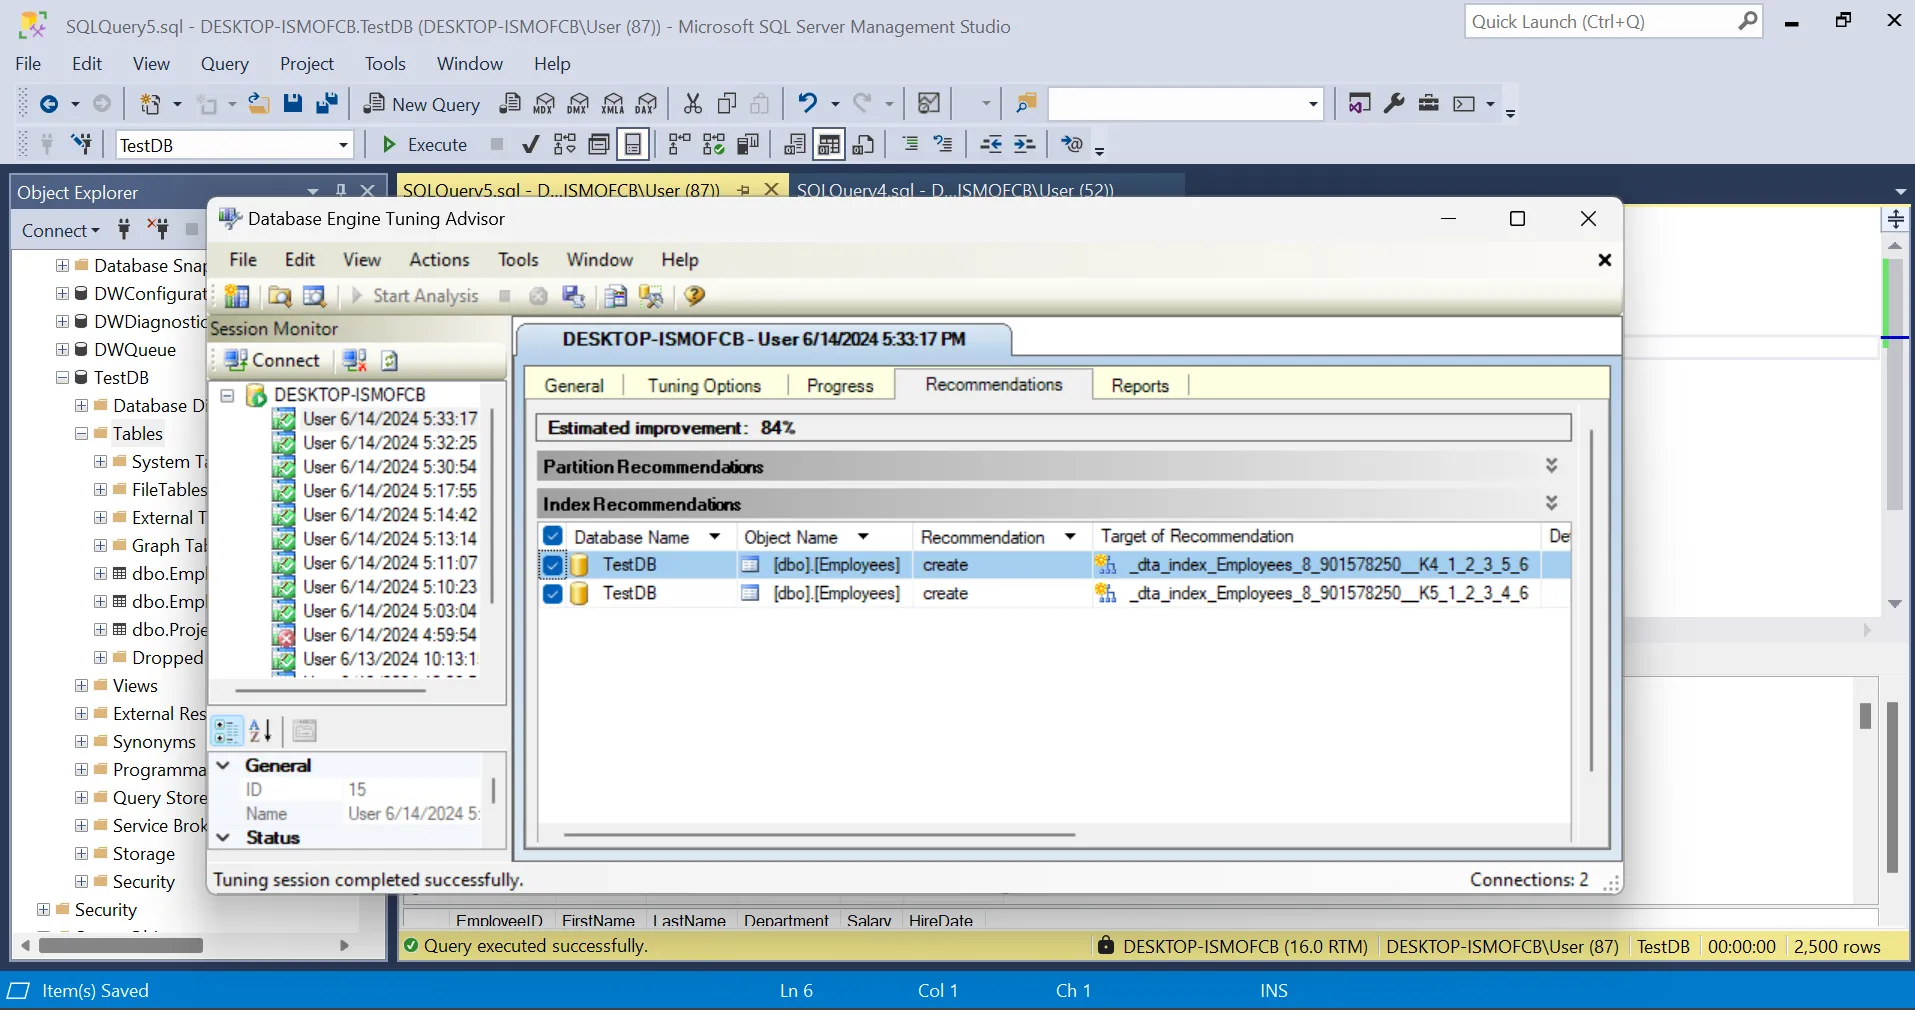Viewport: 1915px width, 1010px height.
Task: Open the Actions menu in Tuning Advisor
Action: coord(439,260)
